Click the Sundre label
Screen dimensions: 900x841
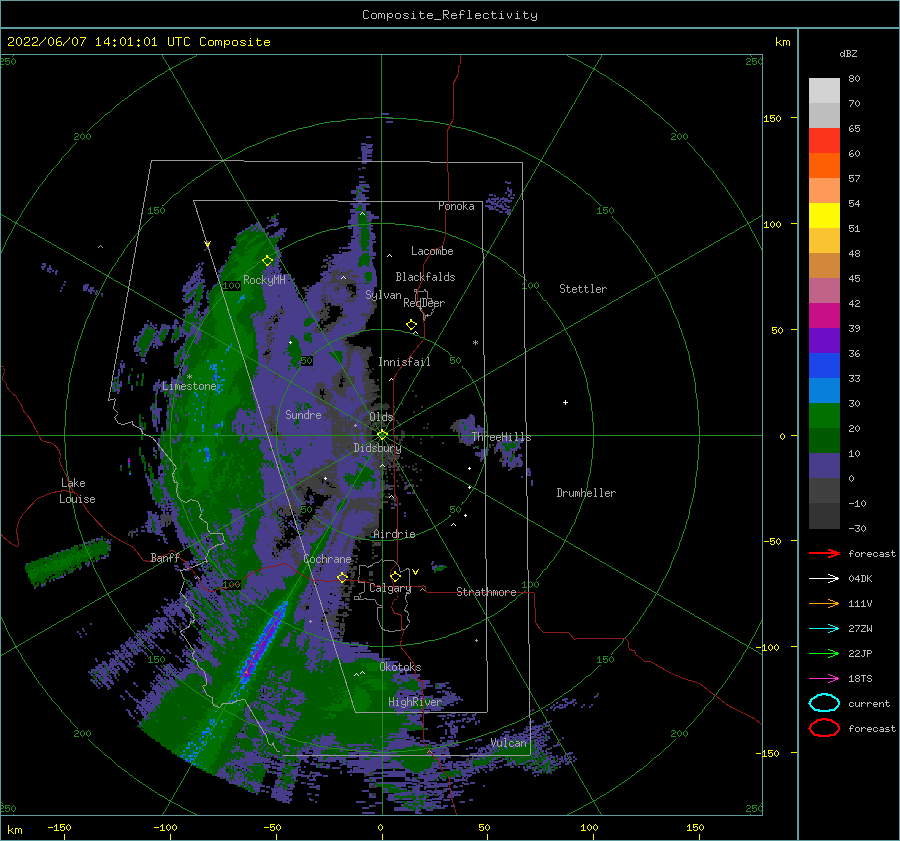(x=303, y=414)
